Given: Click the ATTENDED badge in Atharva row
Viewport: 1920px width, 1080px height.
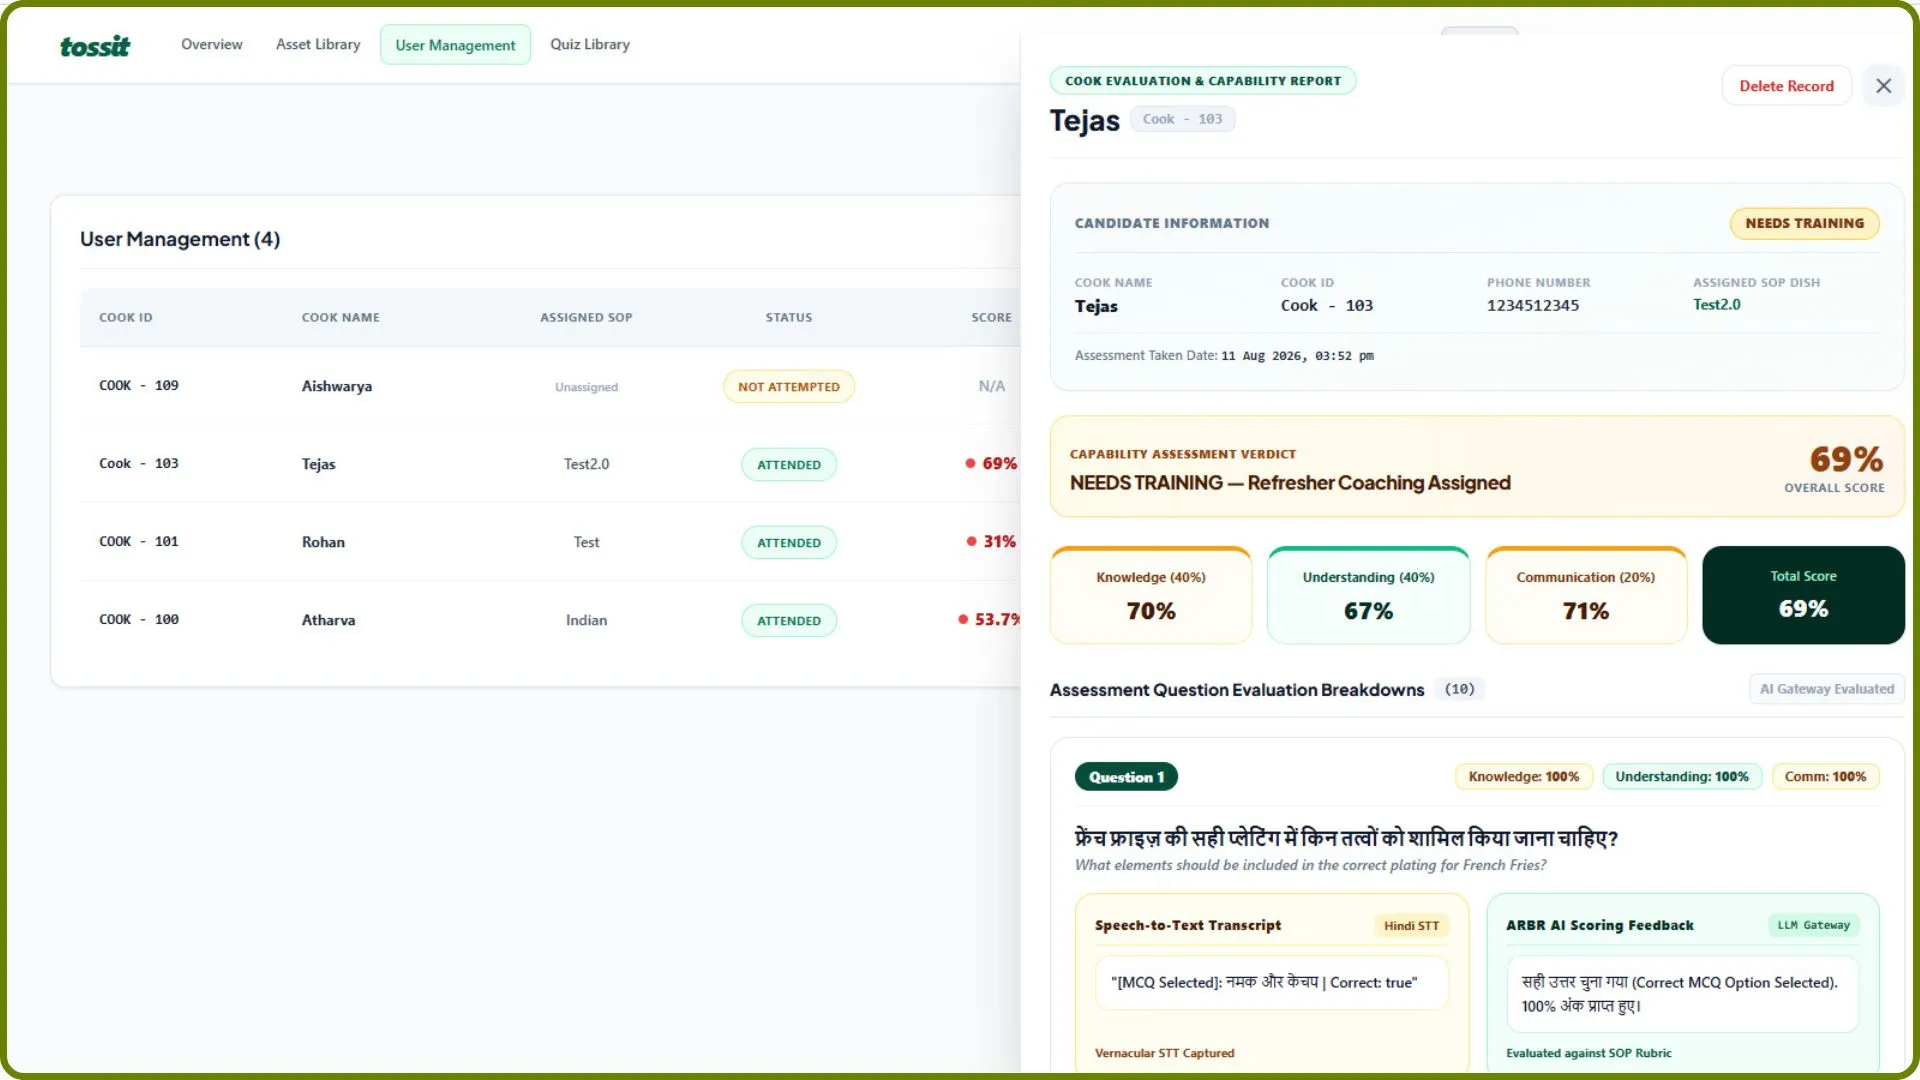Looking at the screenshot, I should coord(789,621).
